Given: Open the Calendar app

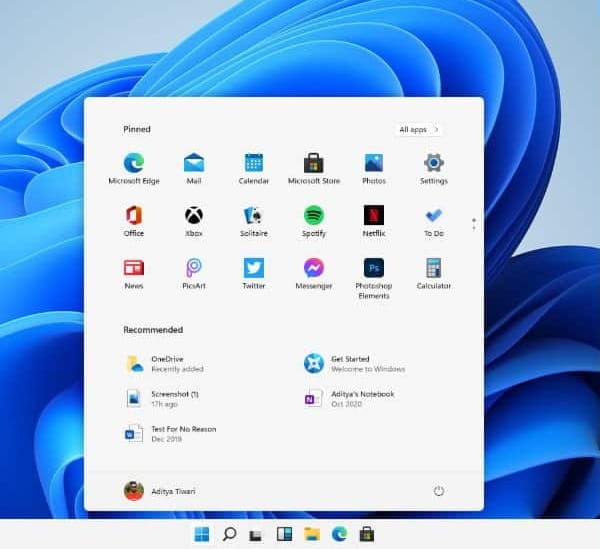Looking at the screenshot, I should pyautogui.click(x=254, y=169).
